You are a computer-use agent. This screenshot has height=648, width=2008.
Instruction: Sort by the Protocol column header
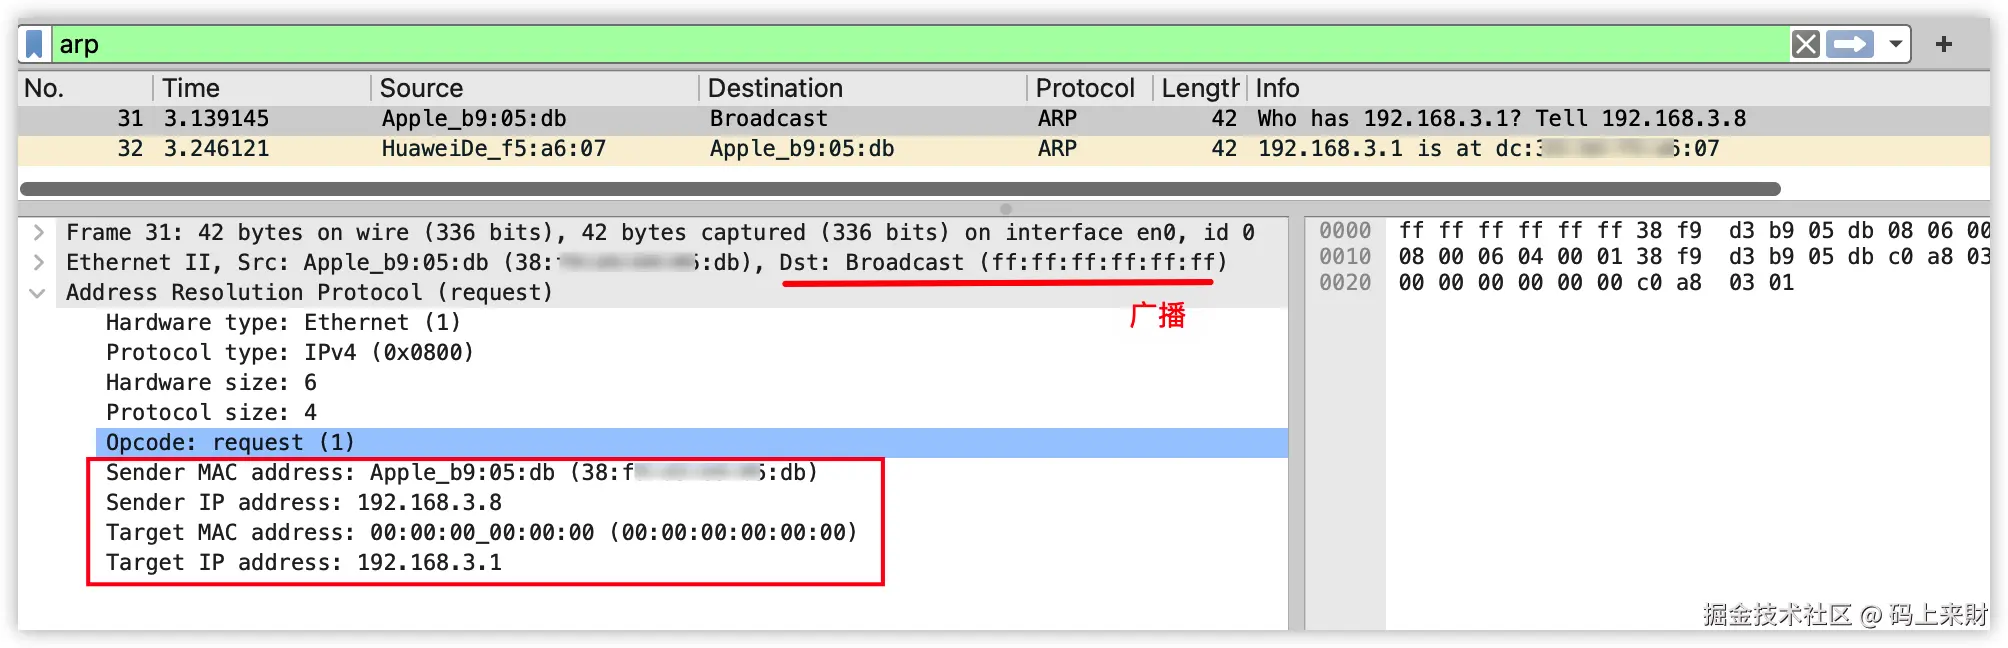(1090, 88)
